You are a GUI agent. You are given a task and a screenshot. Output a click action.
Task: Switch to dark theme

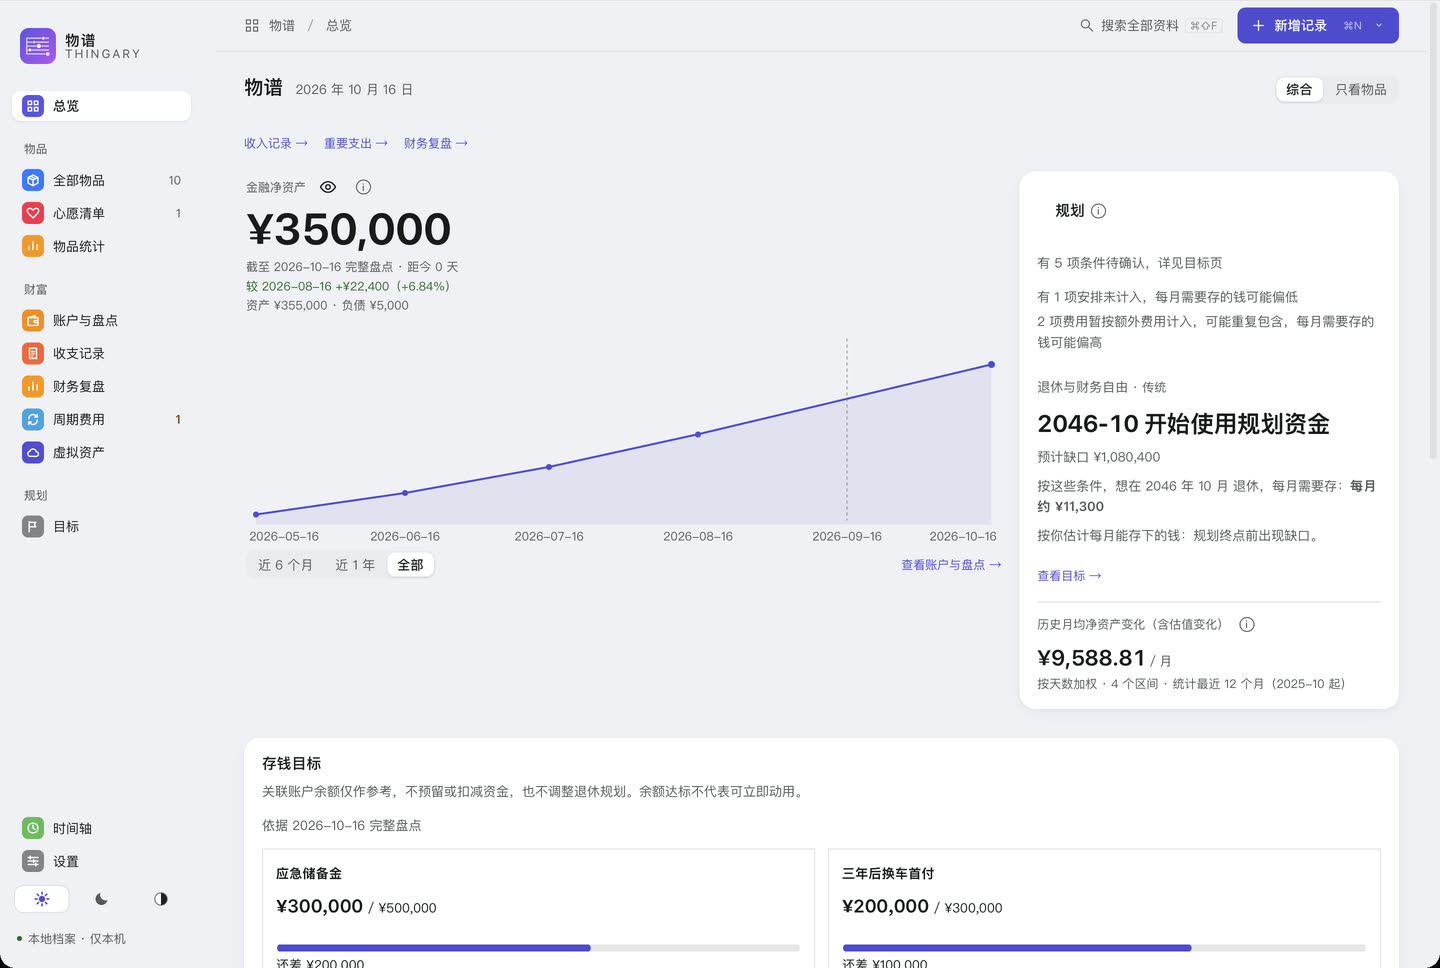tap(101, 899)
